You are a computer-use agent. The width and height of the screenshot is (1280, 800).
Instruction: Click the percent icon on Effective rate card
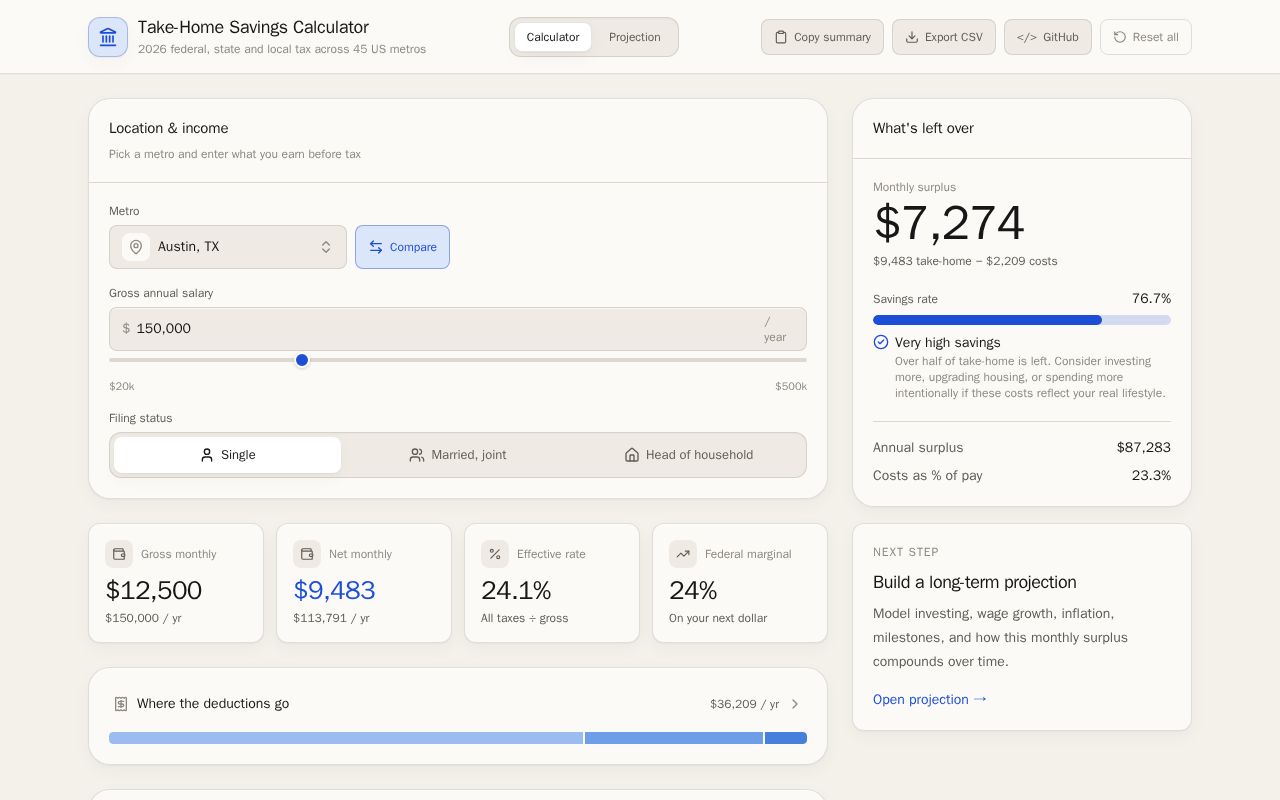point(495,554)
